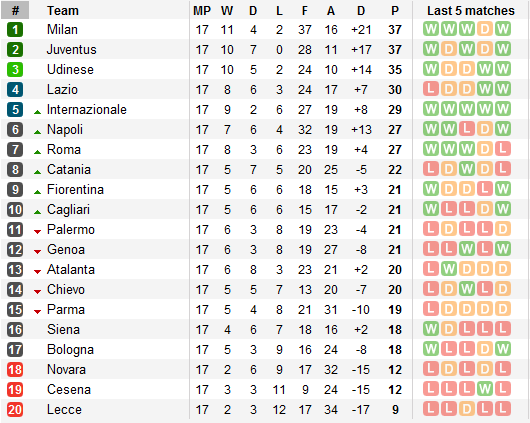Click Milan's rank 1 green badge
The width and height of the screenshot is (530, 423).
click(x=15, y=29)
